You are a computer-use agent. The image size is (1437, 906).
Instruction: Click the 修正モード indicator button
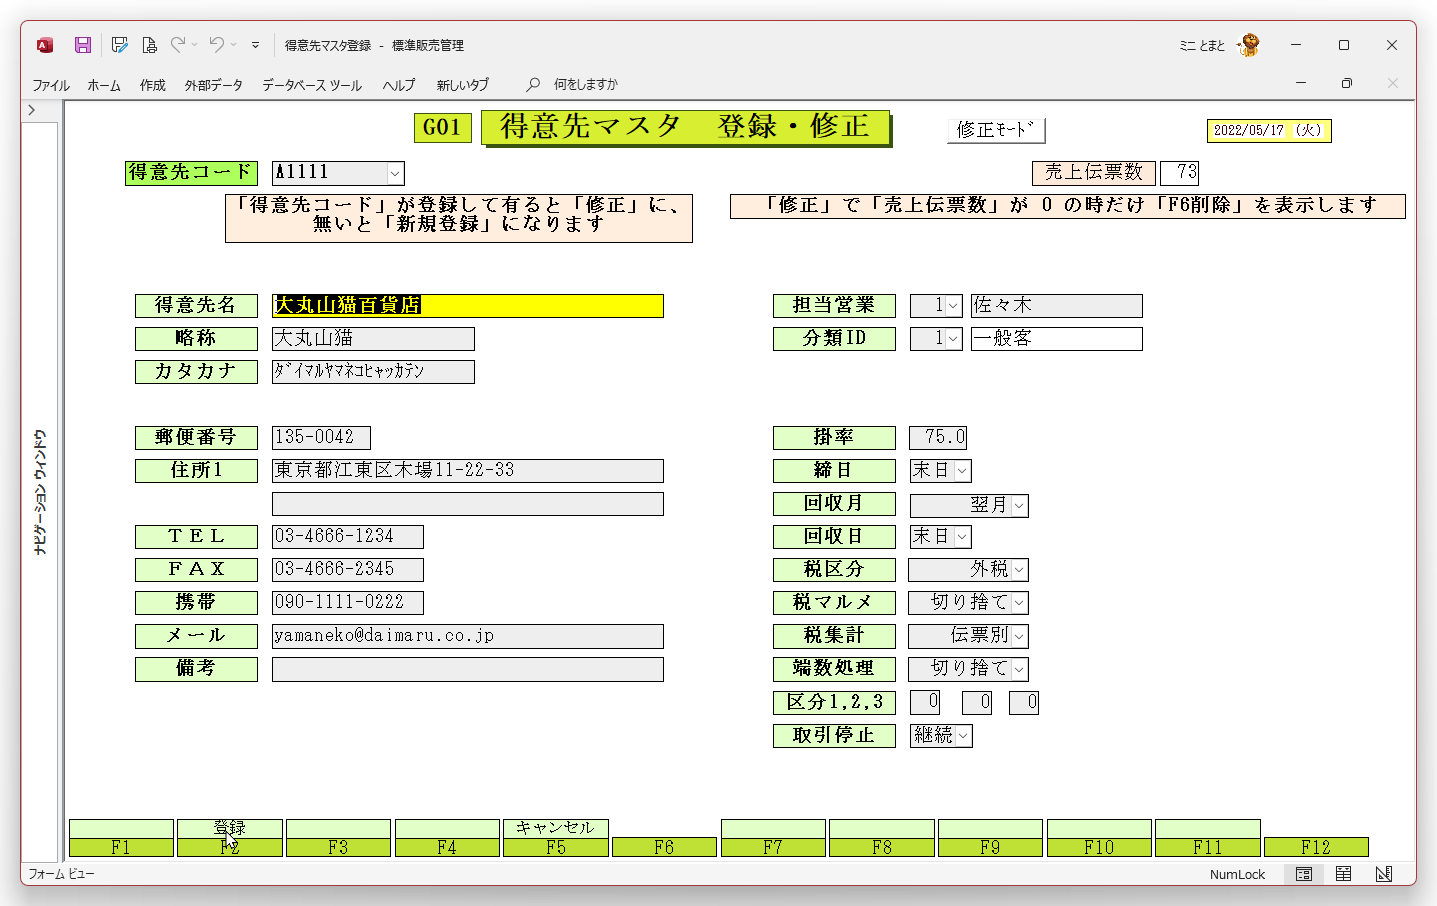996,130
